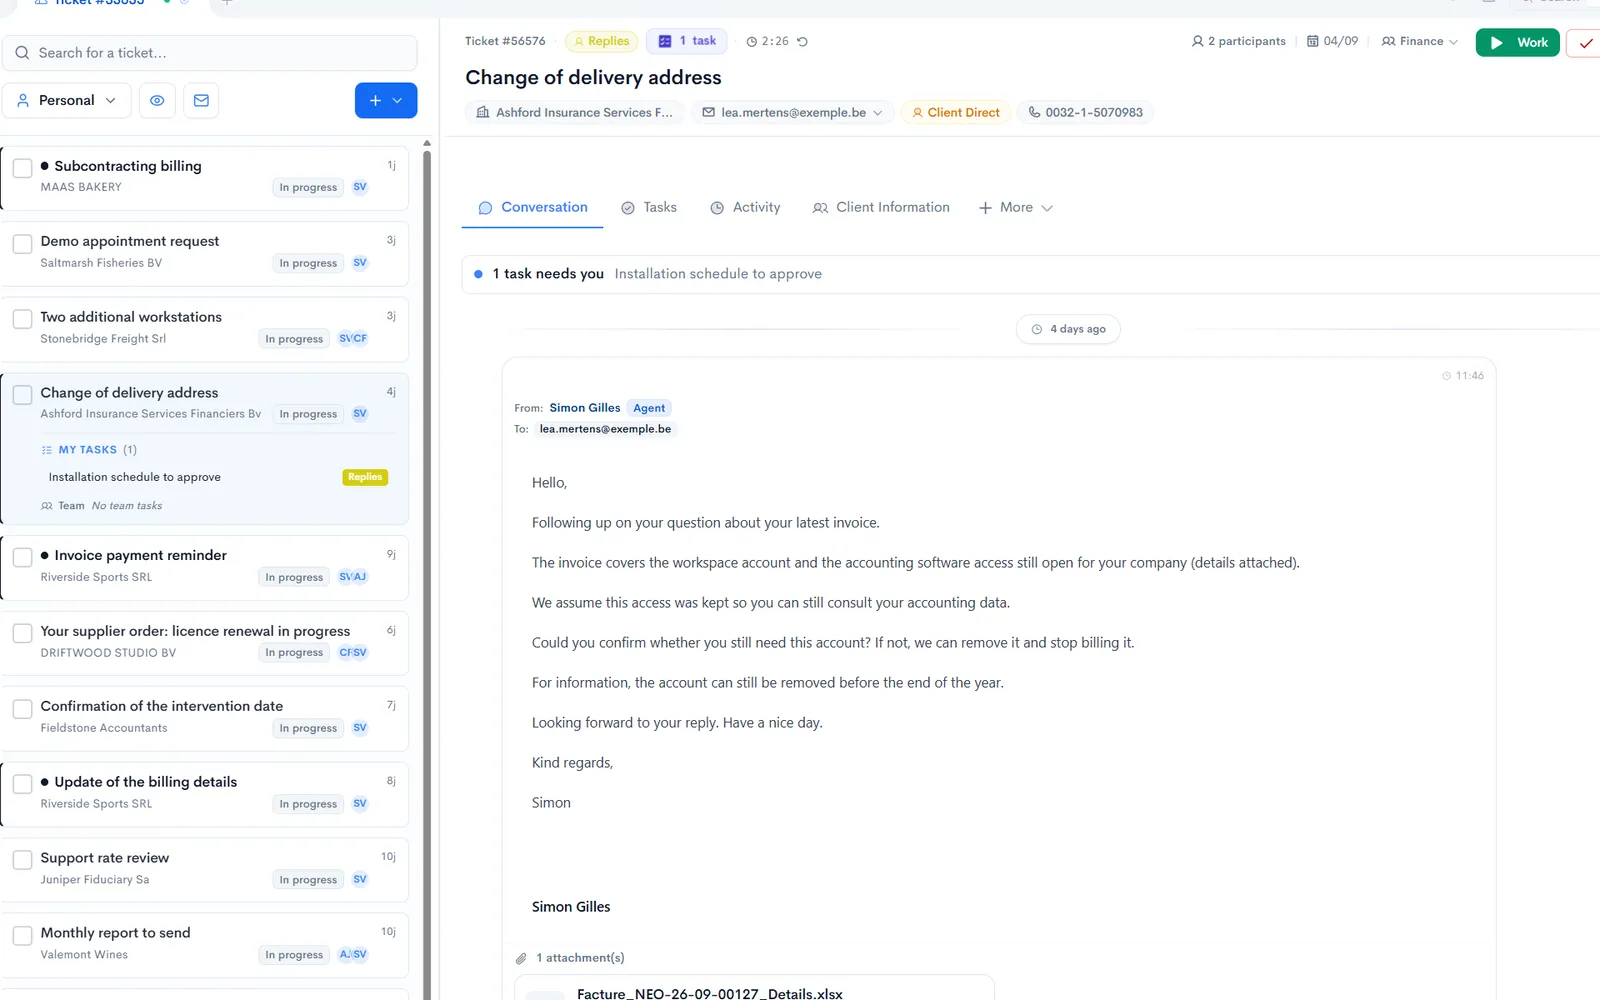The width and height of the screenshot is (1600, 1000).
Task: Click the recipient lea.mertens@exemple.be chip in message
Action: pos(605,429)
